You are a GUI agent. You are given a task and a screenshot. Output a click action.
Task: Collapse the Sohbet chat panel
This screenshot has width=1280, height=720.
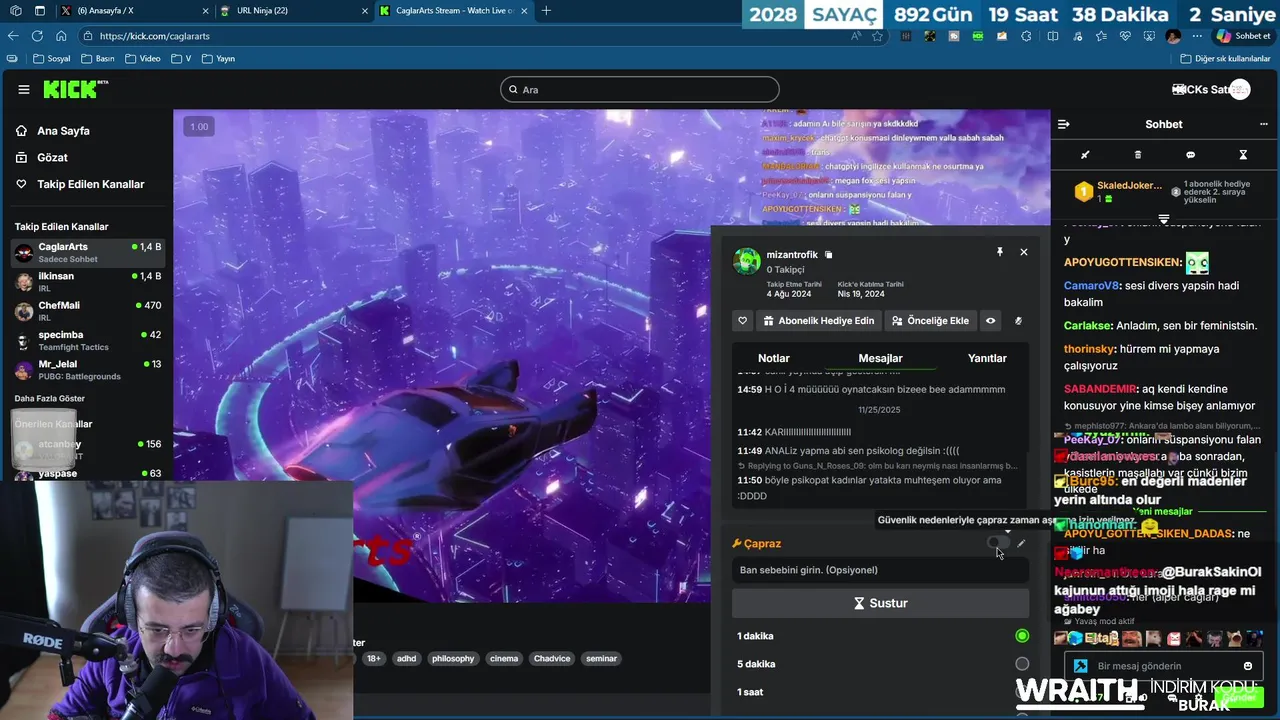(x=1063, y=124)
